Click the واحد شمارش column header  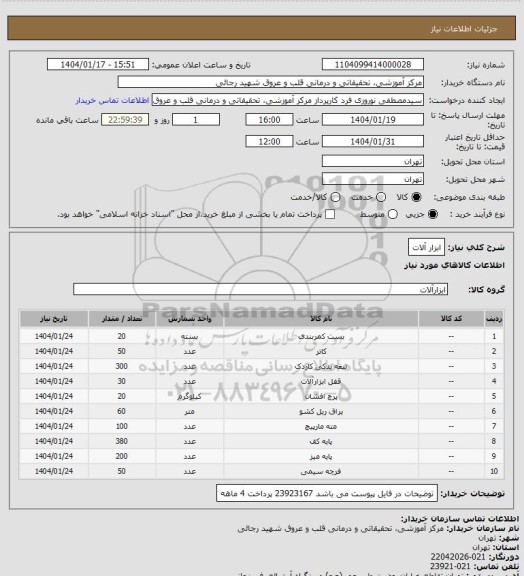point(190,318)
